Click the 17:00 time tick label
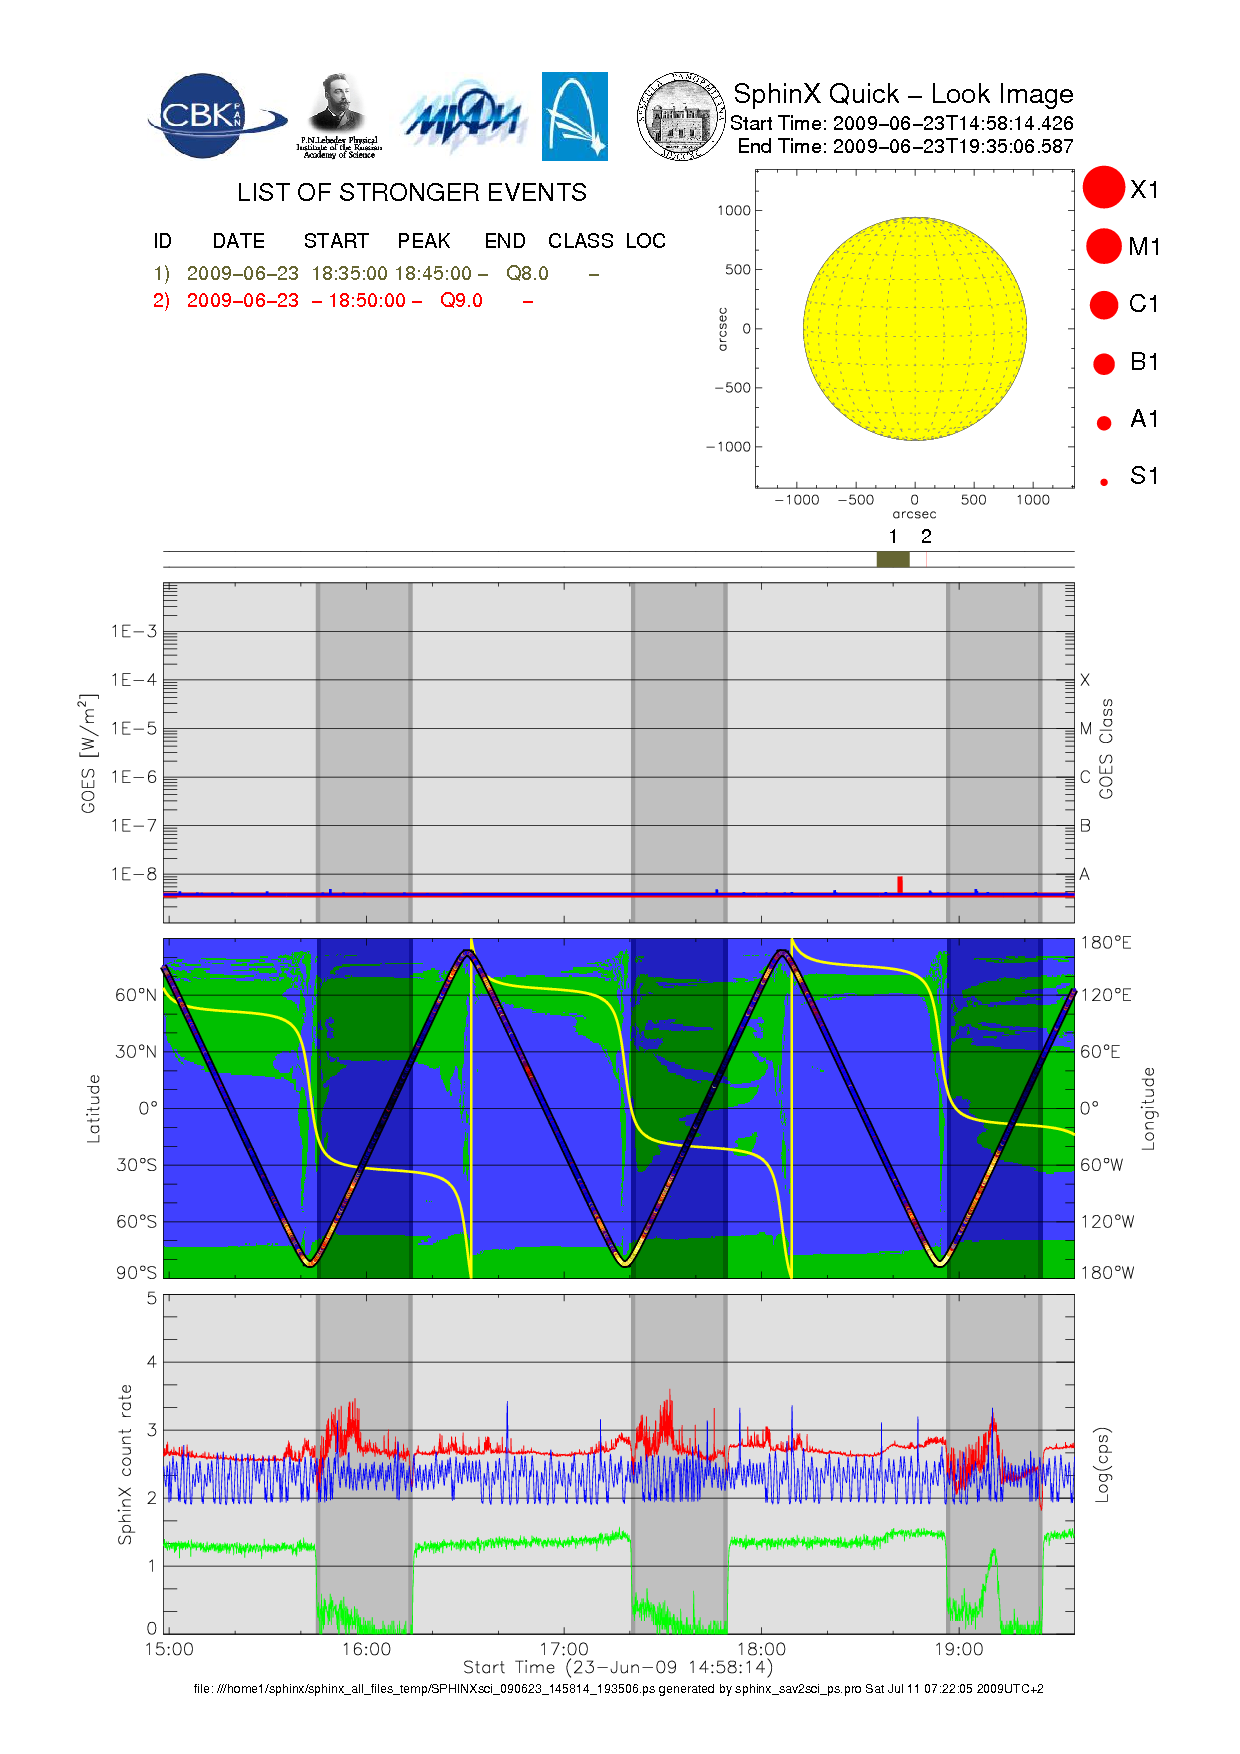The width and height of the screenshot is (1240, 1754). (564, 1649)
